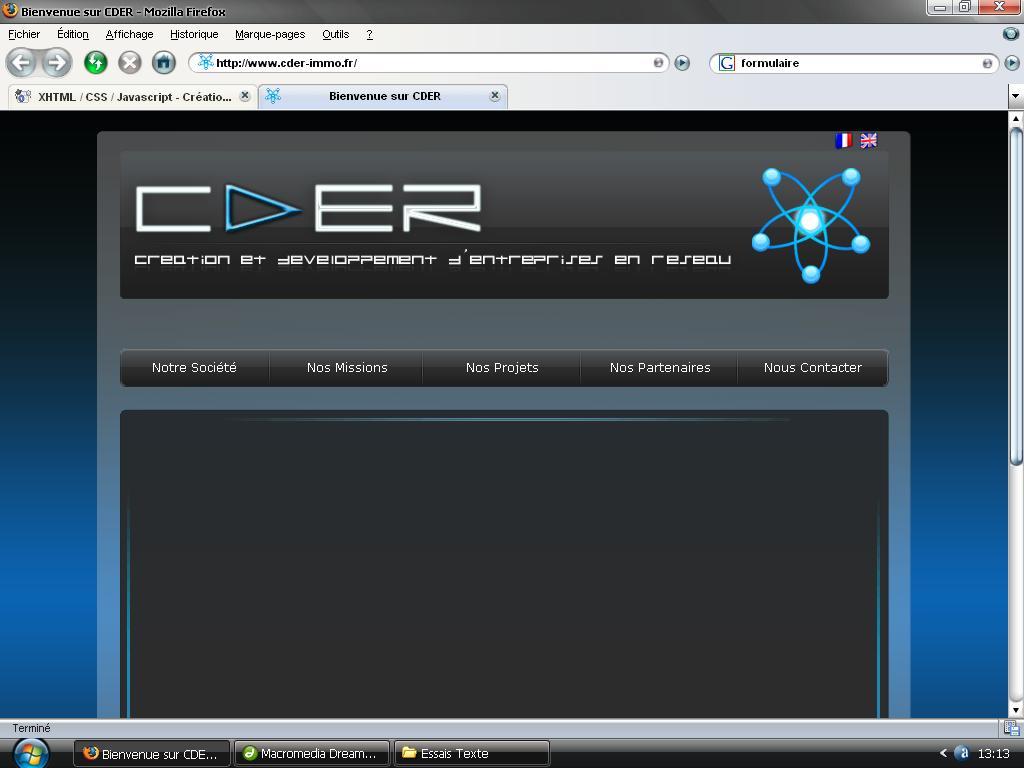Screen dimensions: 1024x768
Task: Minimize the Firefox window
Action: 940,7
